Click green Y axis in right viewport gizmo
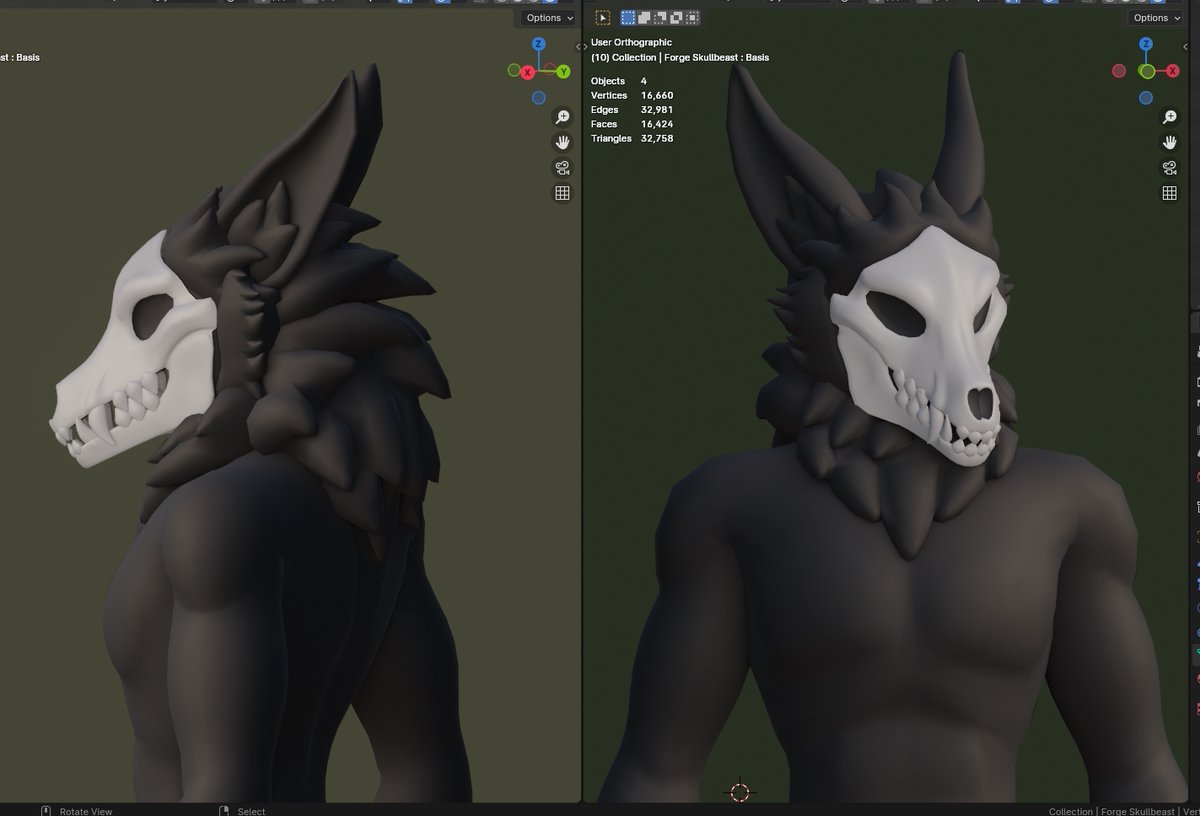This screenshot has width=1200, height=816. tap(1146, 71)
